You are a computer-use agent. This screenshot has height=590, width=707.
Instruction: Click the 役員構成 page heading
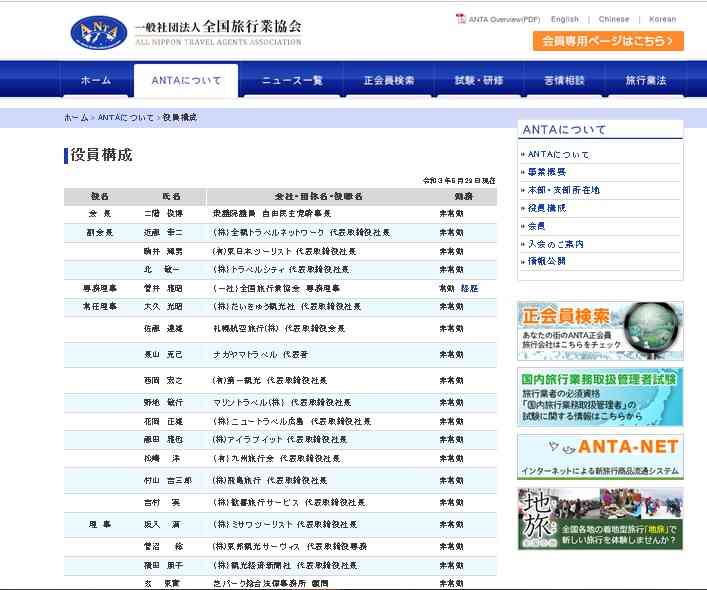point(101,155)
